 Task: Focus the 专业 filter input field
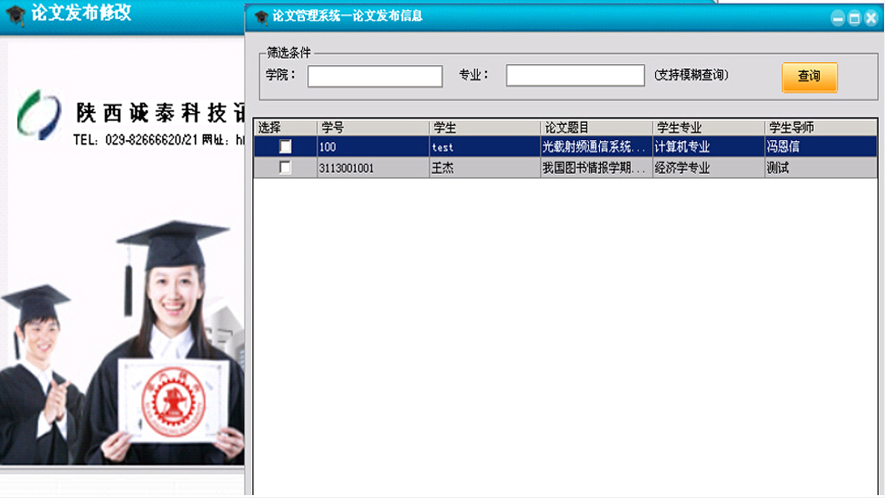point(575,76)
